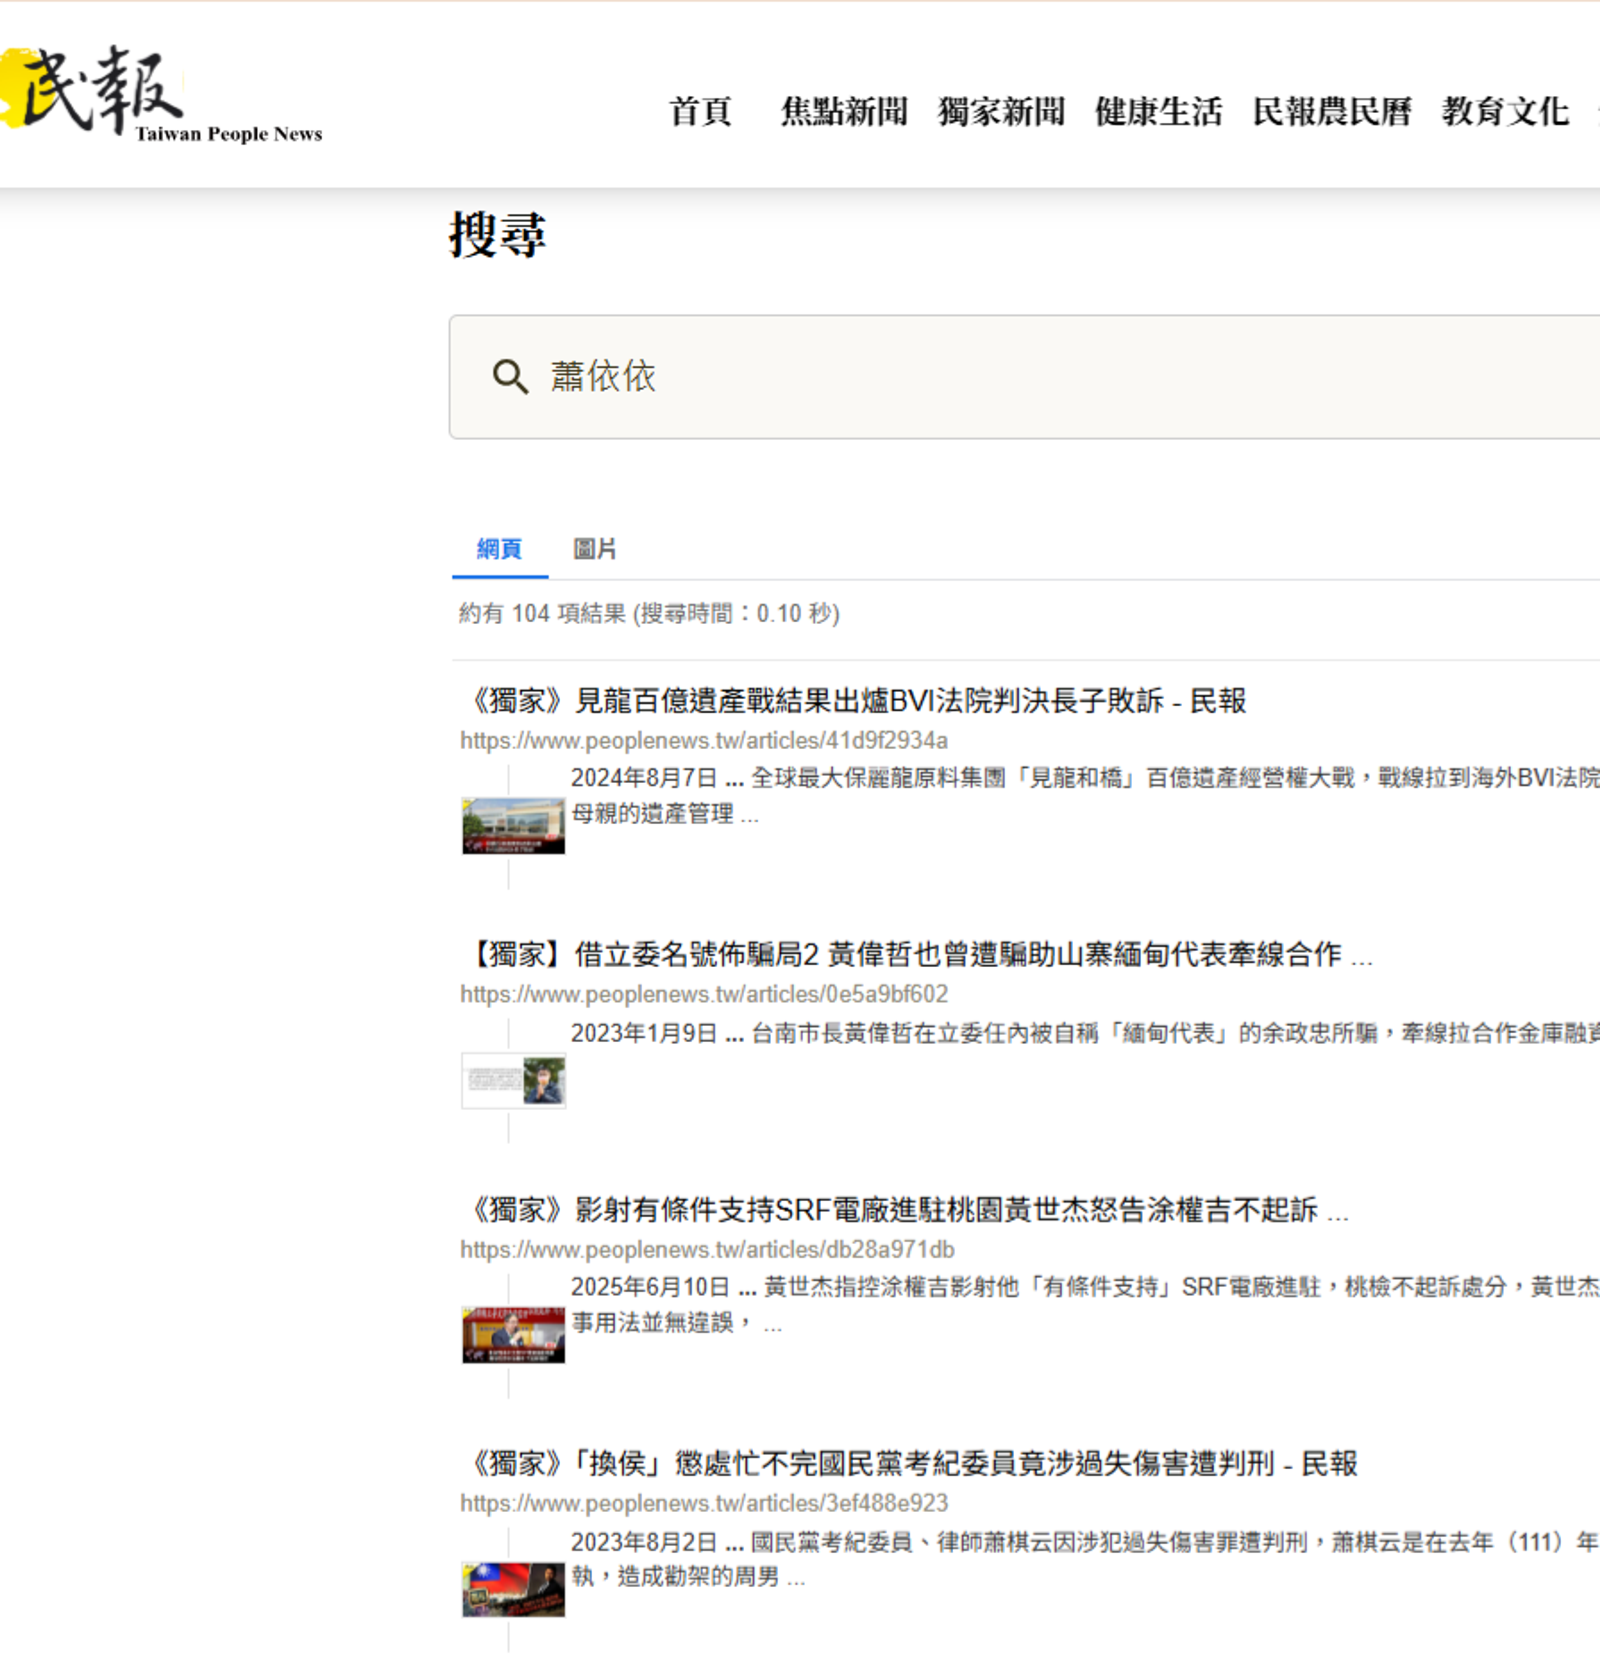Viewport: 1600px width, 1676px height.
Task: Click URL ending in db28a971db
Action: pyautogui.click(x=707, y=1250)
